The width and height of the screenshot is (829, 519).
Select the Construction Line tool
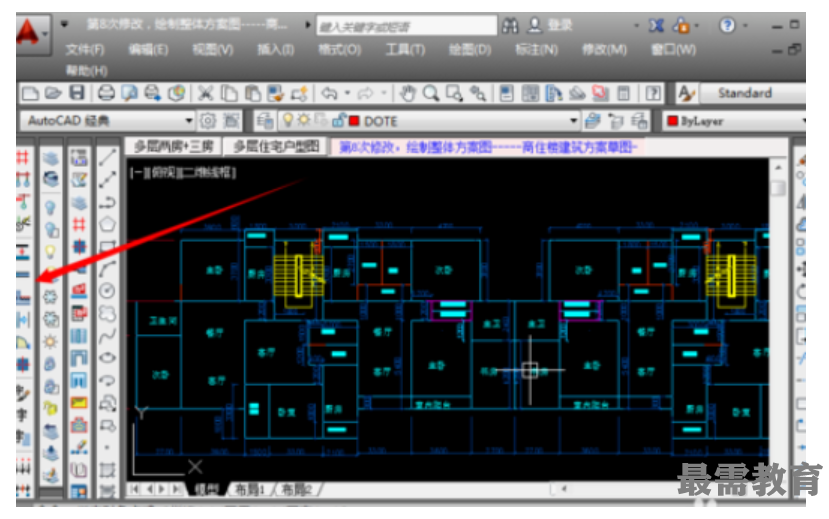tap(108, 180)
